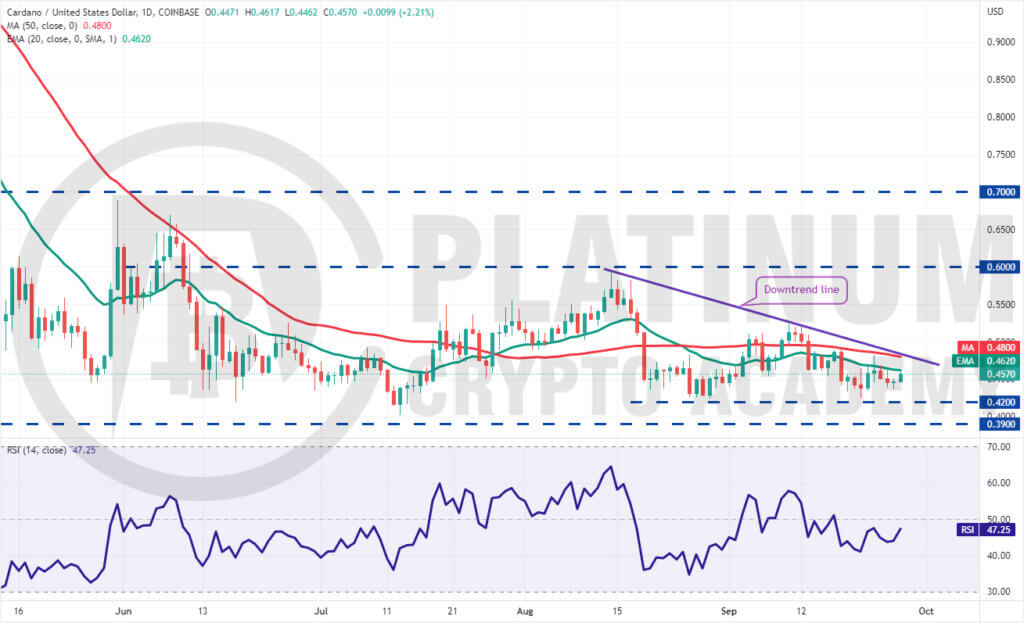Click the 15 date label on time axis
The width and height of the screenshot is (1024, 623).
click(x=617, y=611)
